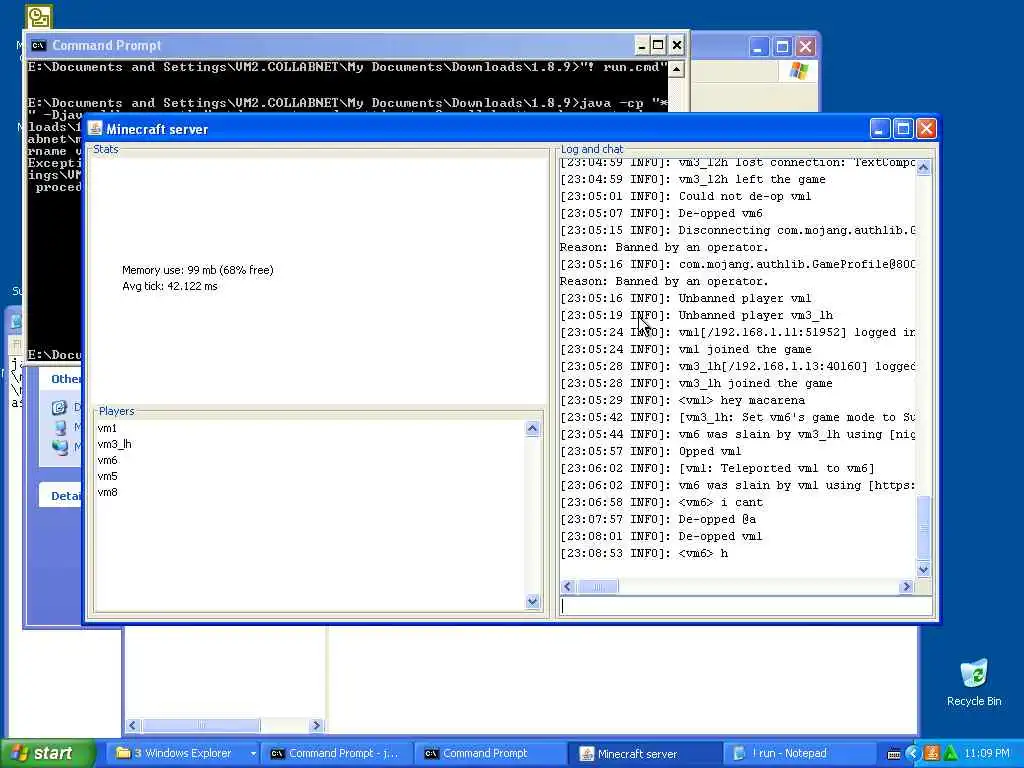Click log line '<vm6> i cant'

click(662, 502)
